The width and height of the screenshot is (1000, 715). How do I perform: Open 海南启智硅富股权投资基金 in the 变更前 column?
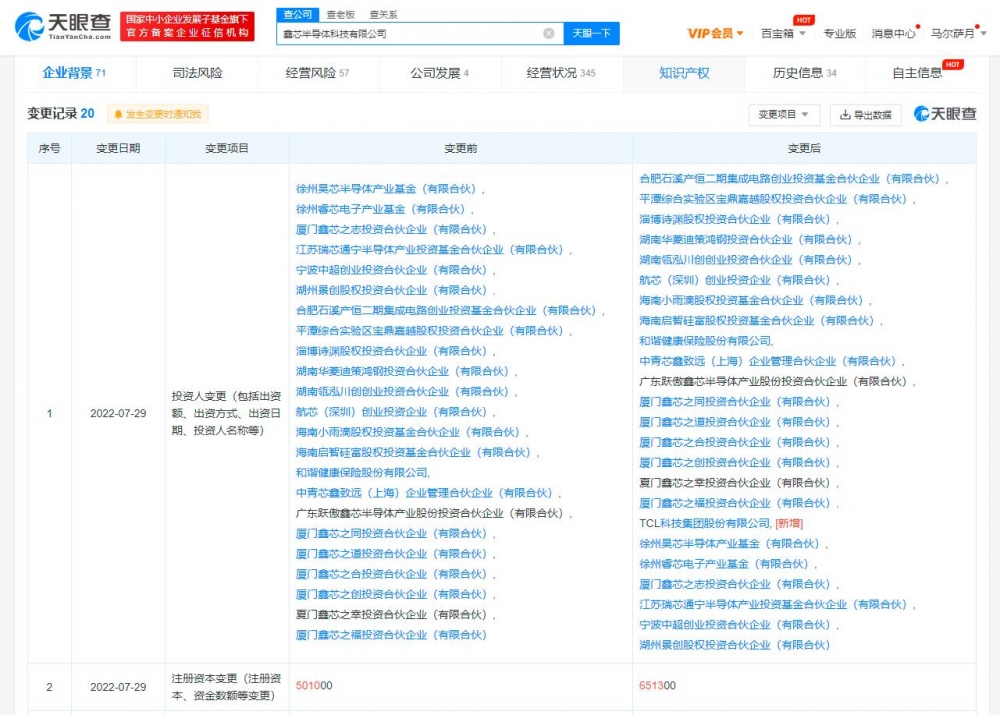(x=413, y=453)
